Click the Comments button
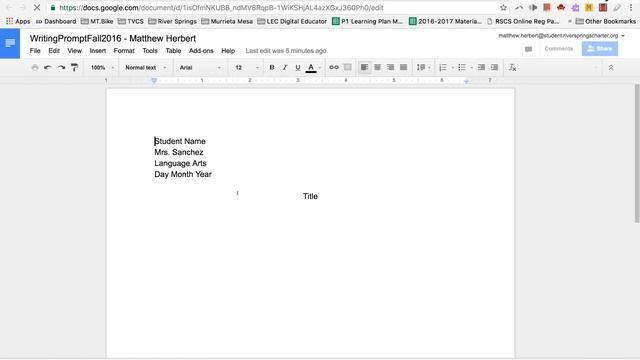The image size is (640, 360). pyautogui.click(x=558, y=49)
